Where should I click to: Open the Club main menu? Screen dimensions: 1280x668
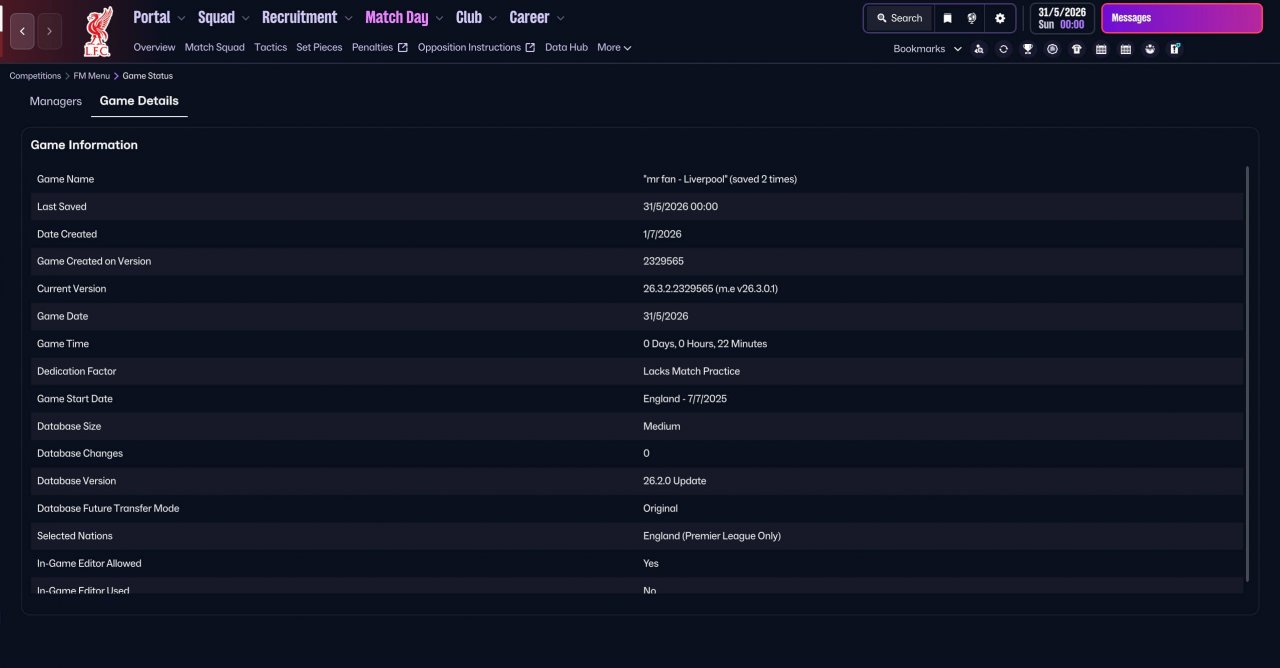[x=469, y=17]
